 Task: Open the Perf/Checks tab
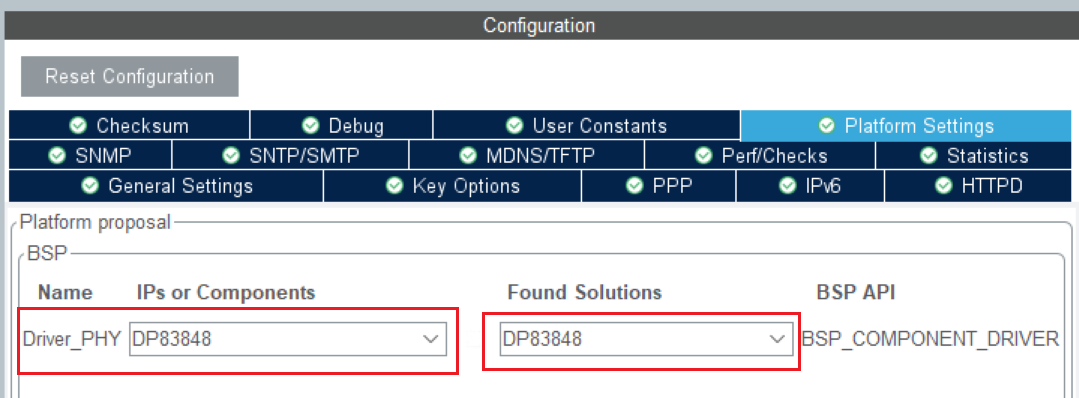[x=760, y=156]
